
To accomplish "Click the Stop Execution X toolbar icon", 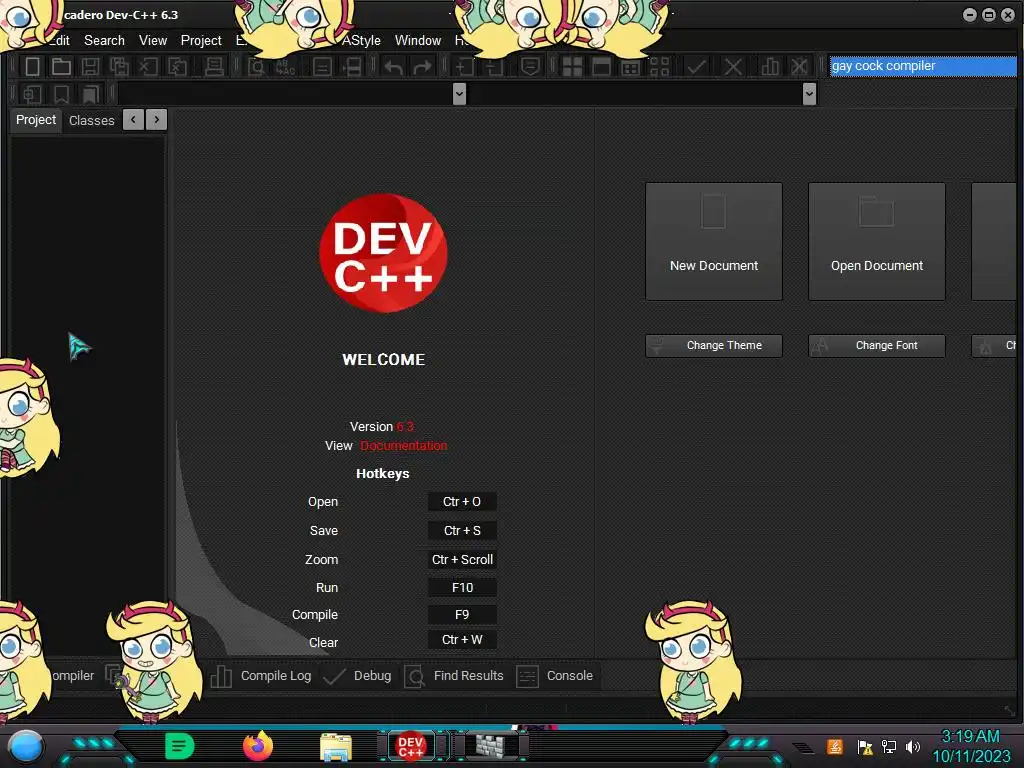I will coord(733,66).
